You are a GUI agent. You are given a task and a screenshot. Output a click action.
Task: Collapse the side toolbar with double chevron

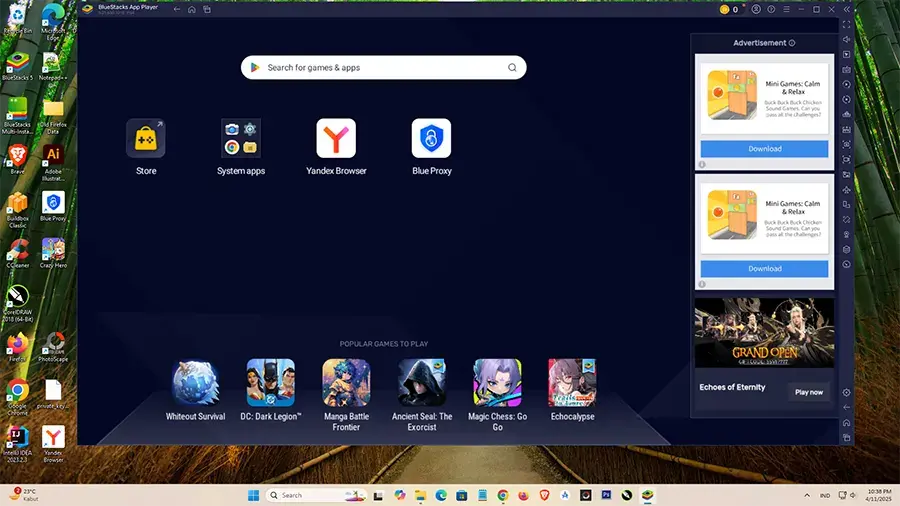tap(847, 9)
